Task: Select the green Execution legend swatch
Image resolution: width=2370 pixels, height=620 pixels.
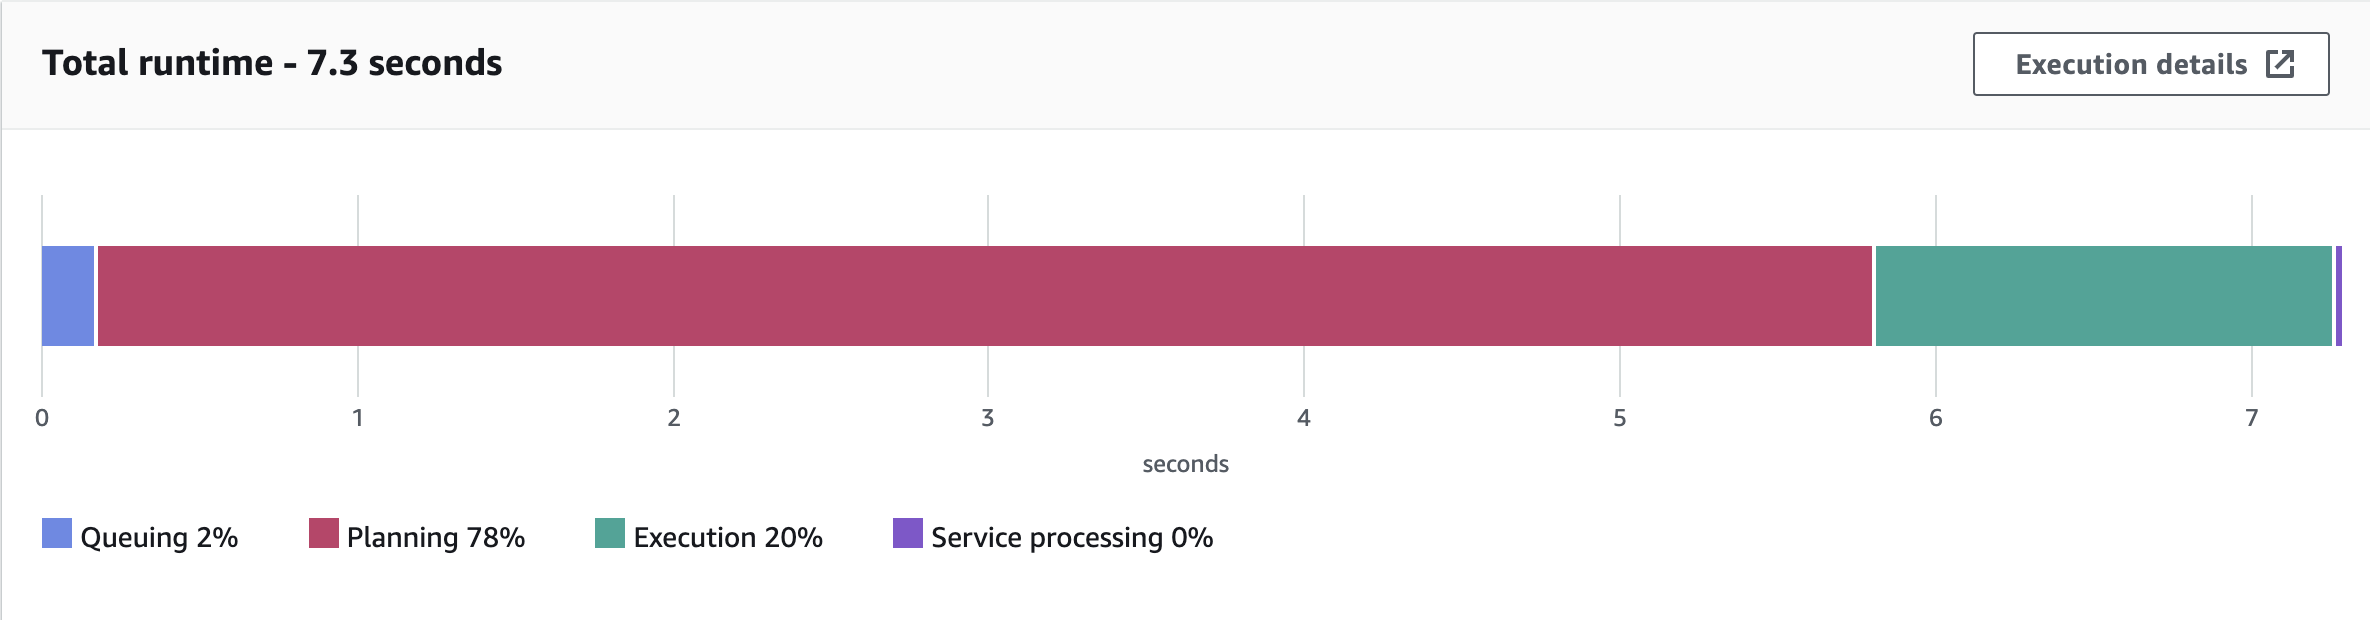Action: tap(610, 533)
